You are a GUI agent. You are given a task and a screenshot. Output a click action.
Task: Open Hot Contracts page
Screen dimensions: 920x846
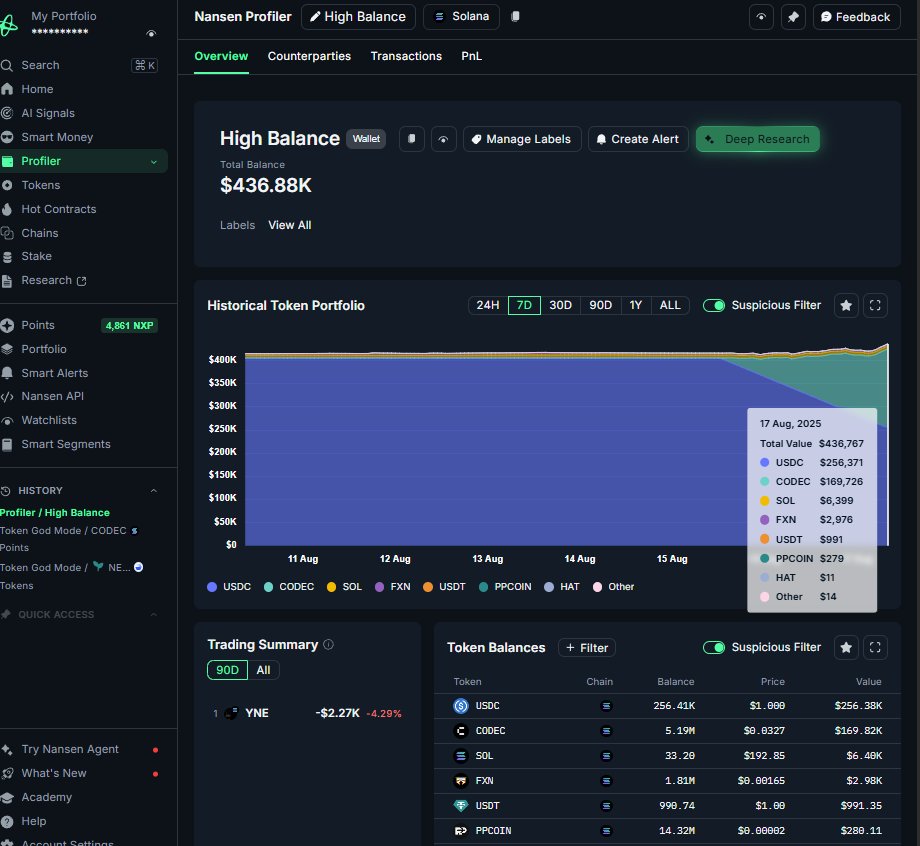[x=59, y=209]
